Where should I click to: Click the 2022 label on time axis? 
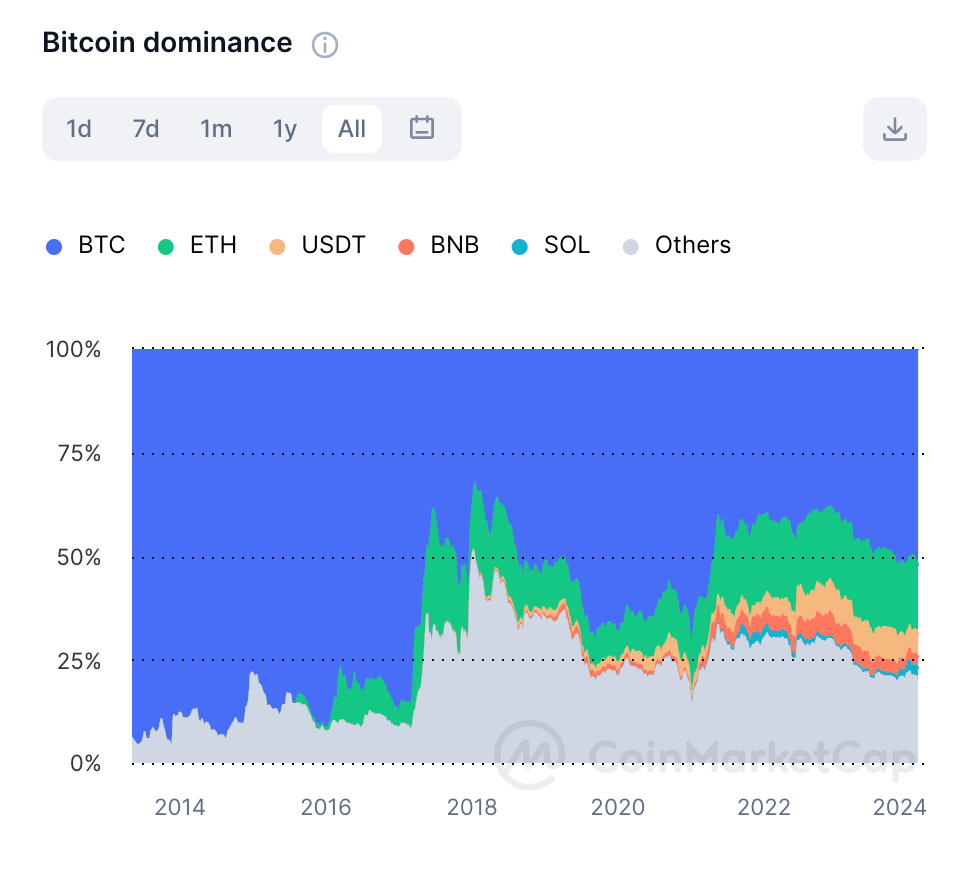click(764, 807)
